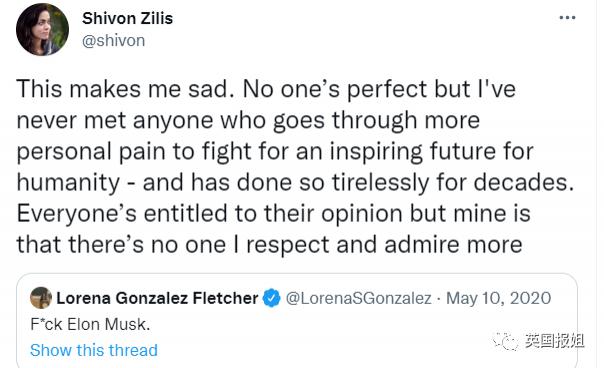Click the May 10, 2020 timestamp
Image resolution: width=604 pixels, height=368 pixels.
[498, 298]
